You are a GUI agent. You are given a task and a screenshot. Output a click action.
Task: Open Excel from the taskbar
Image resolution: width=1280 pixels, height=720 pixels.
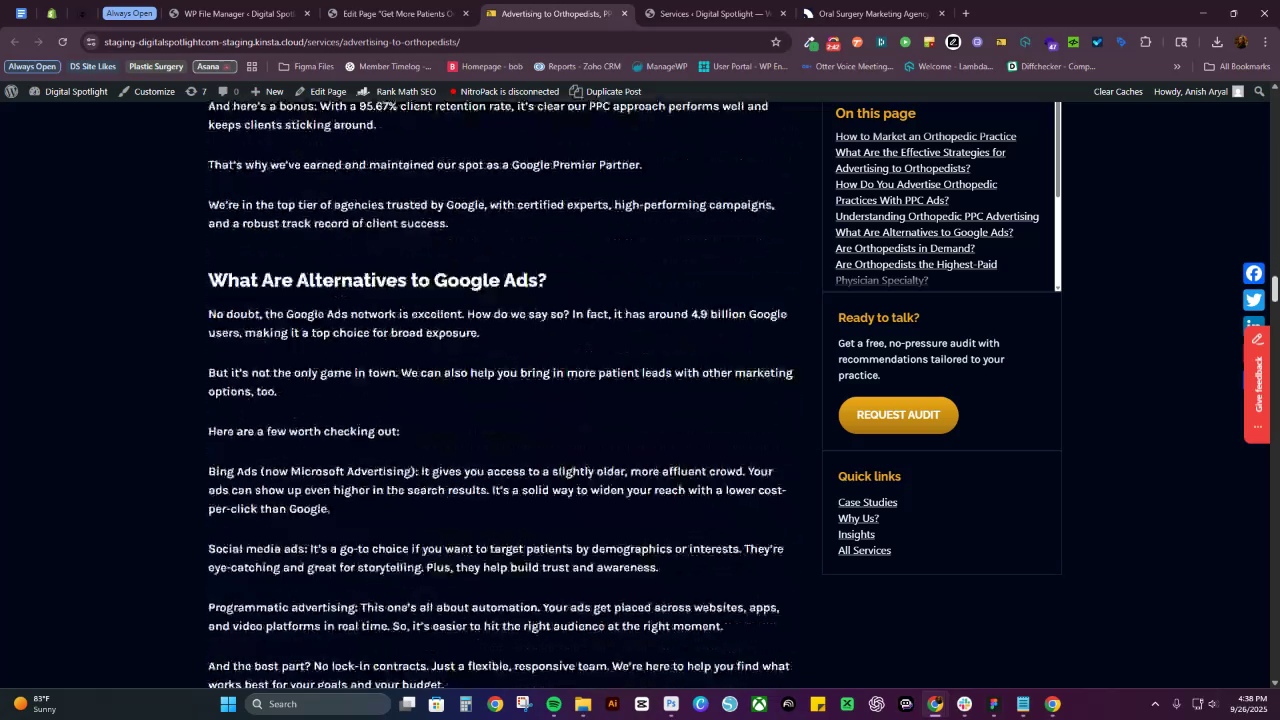(847, 704)
